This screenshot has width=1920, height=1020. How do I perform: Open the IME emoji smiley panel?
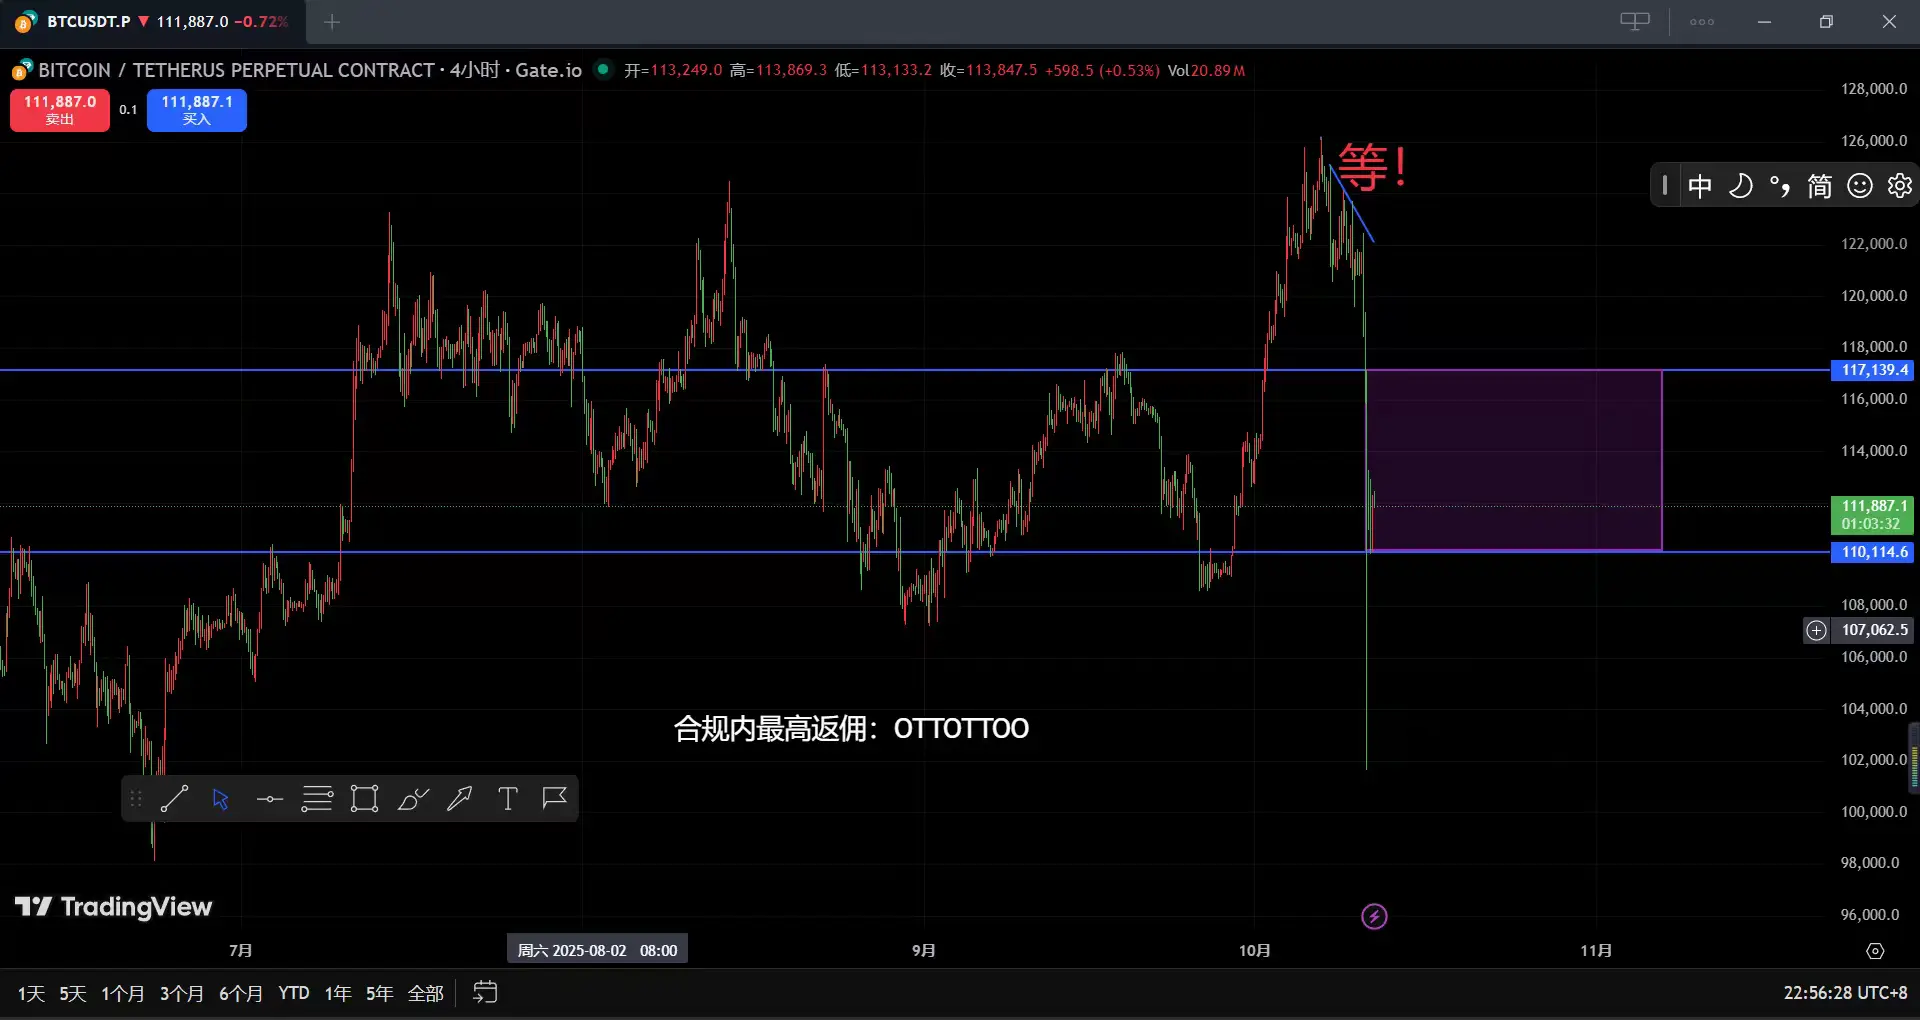(x=1860, y=186)
